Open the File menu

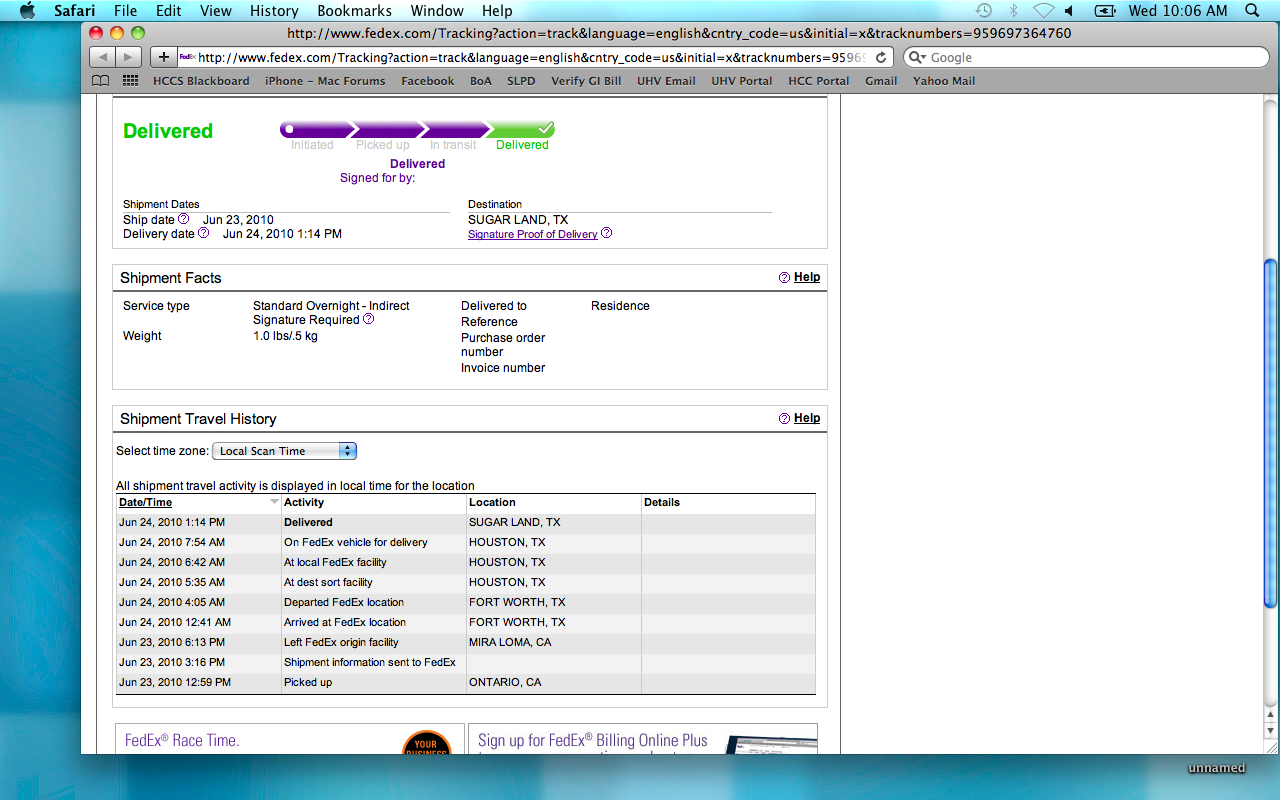pos(125,11)
